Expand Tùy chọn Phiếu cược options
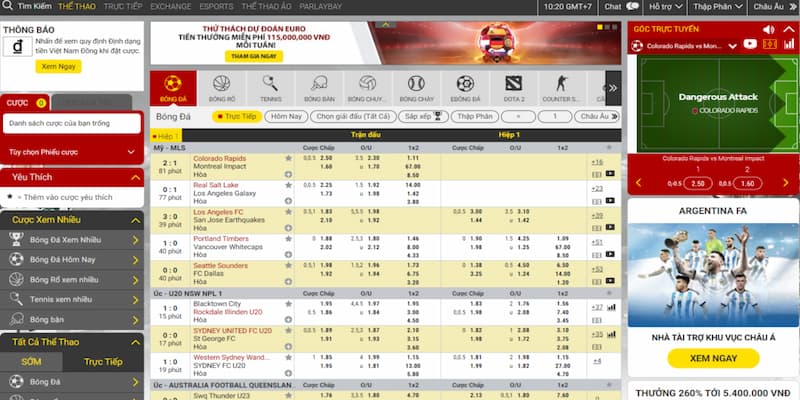The image size is (800, 400). tap(71, 152)
